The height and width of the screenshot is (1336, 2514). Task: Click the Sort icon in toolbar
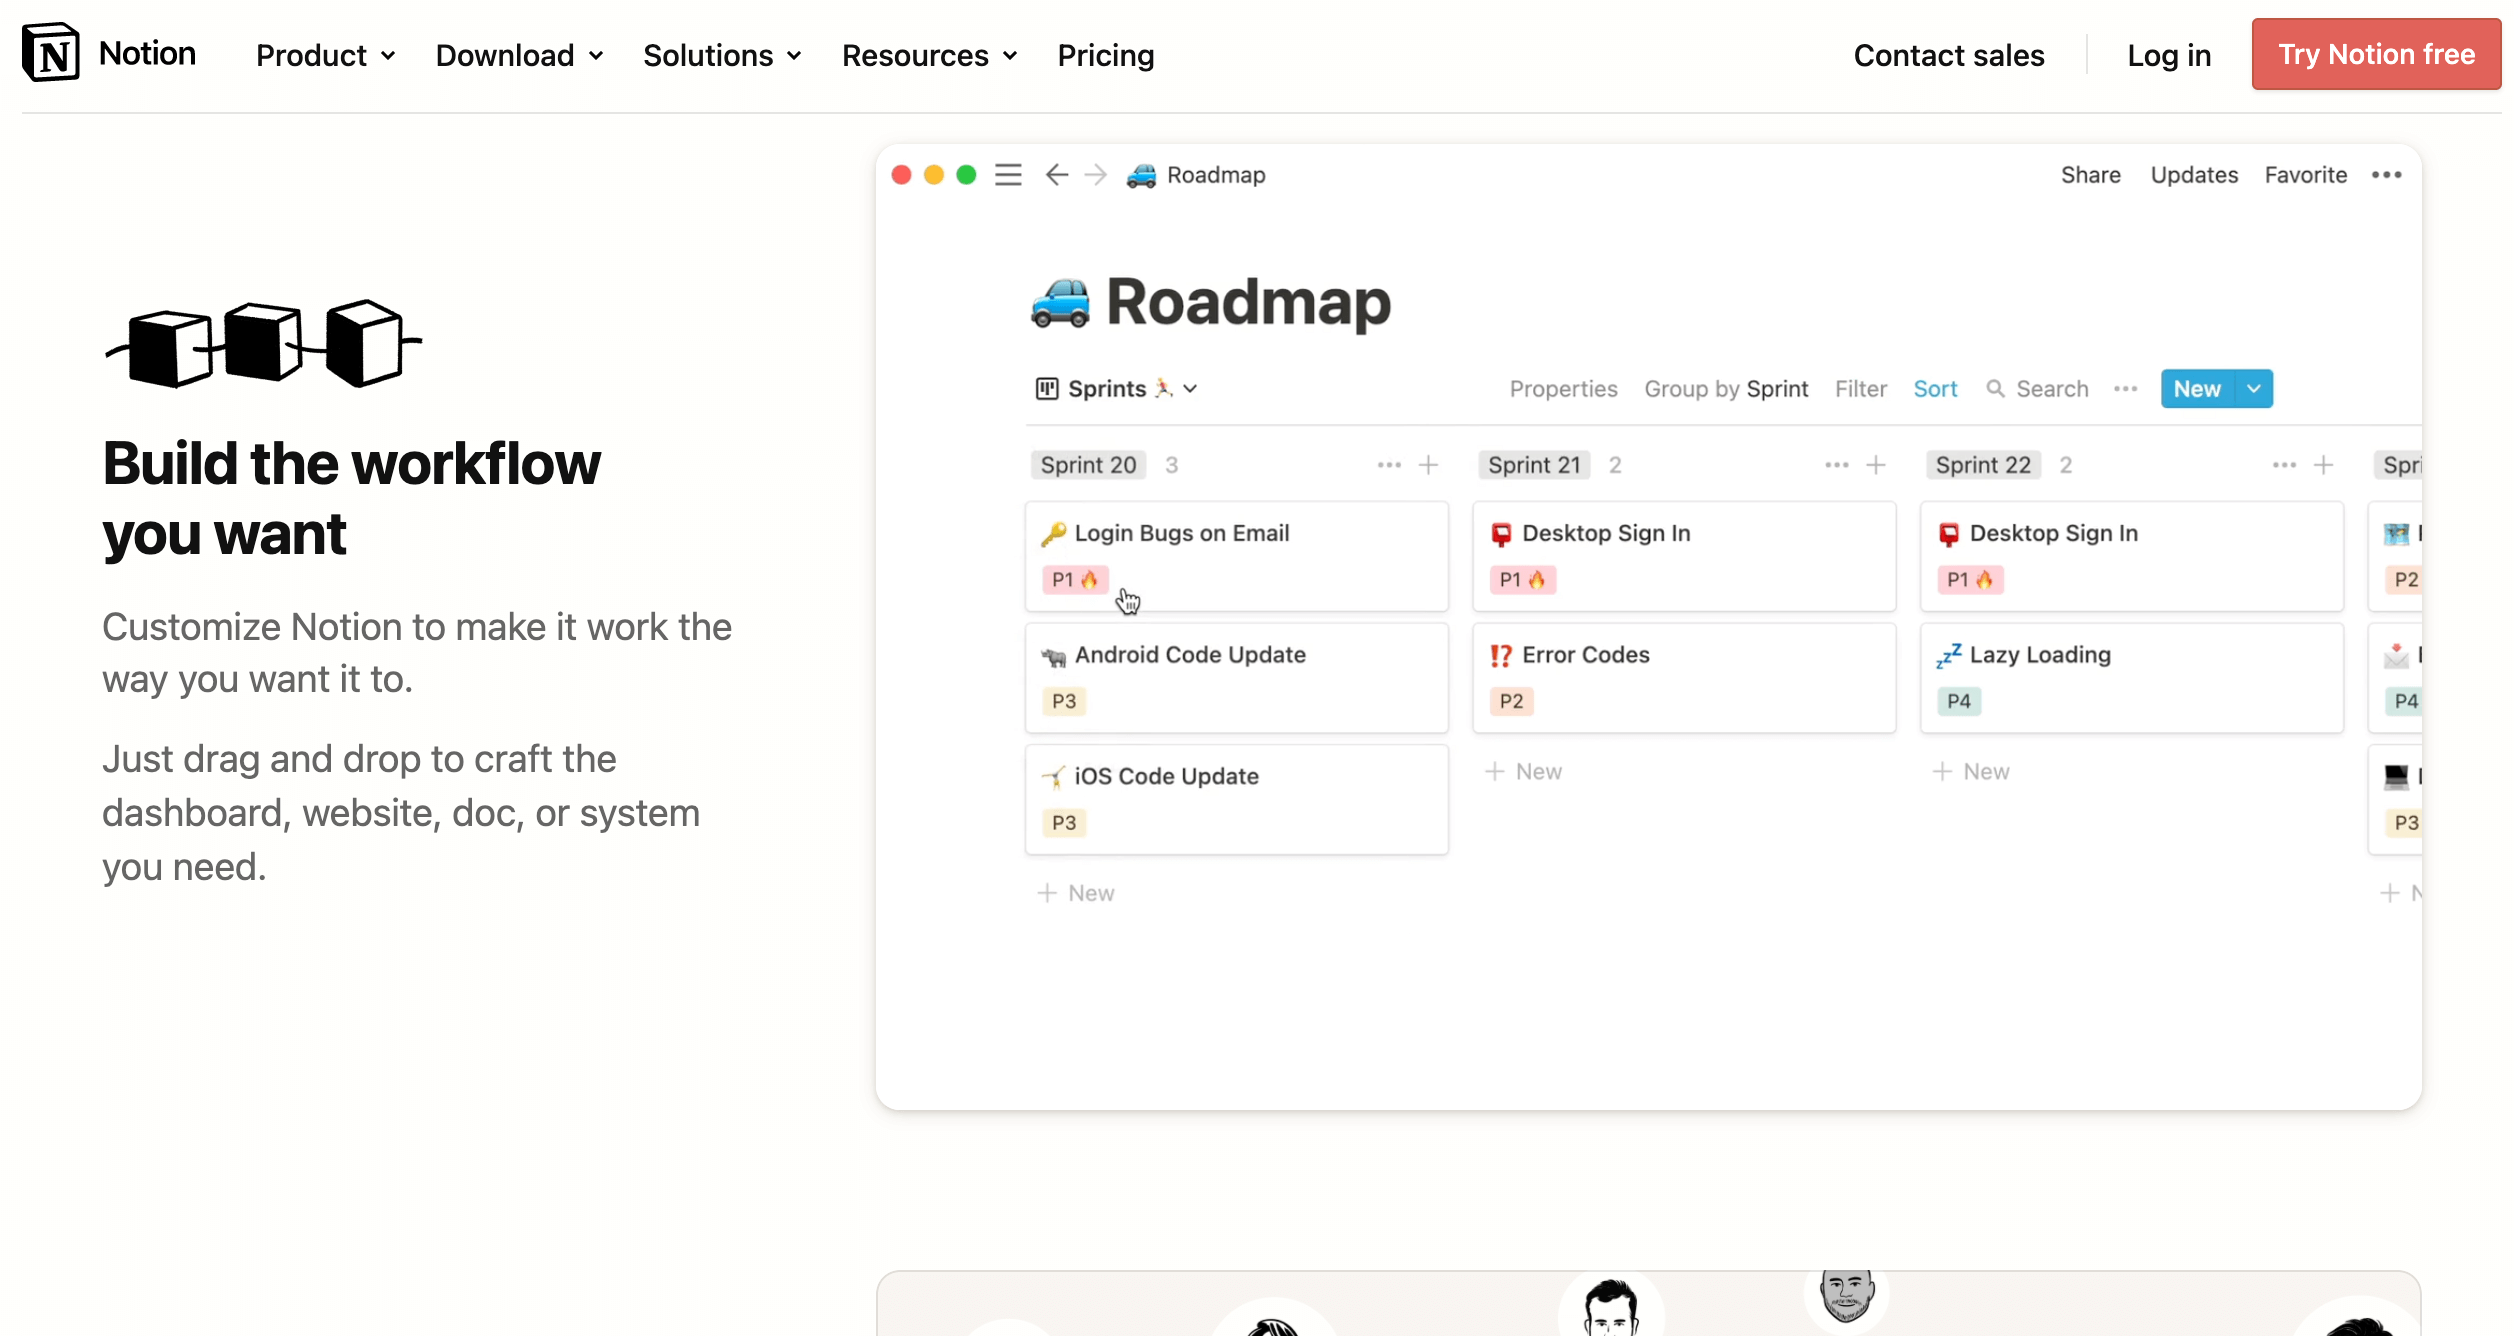pyautogui.click(x=1934, y=387)
